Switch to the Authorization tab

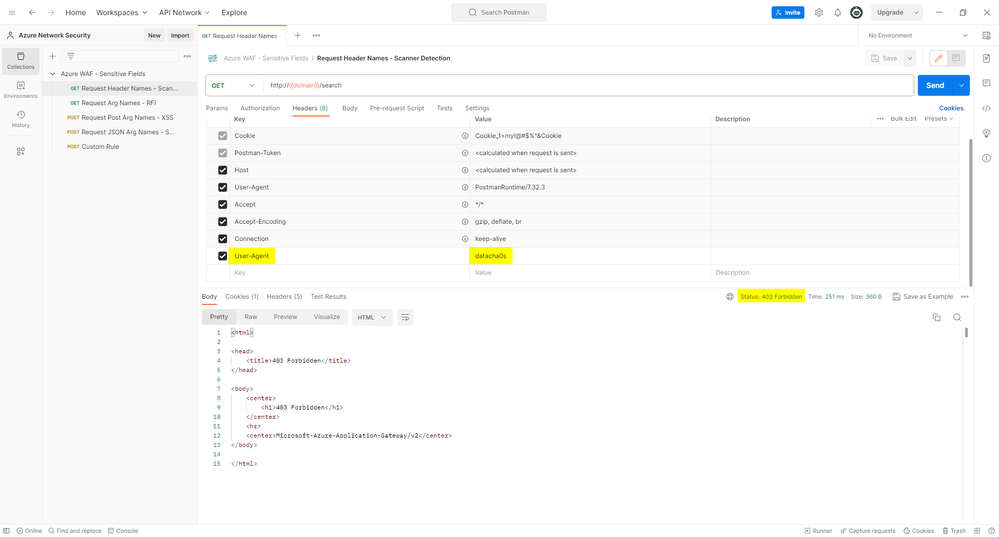(x=260, y=108)
